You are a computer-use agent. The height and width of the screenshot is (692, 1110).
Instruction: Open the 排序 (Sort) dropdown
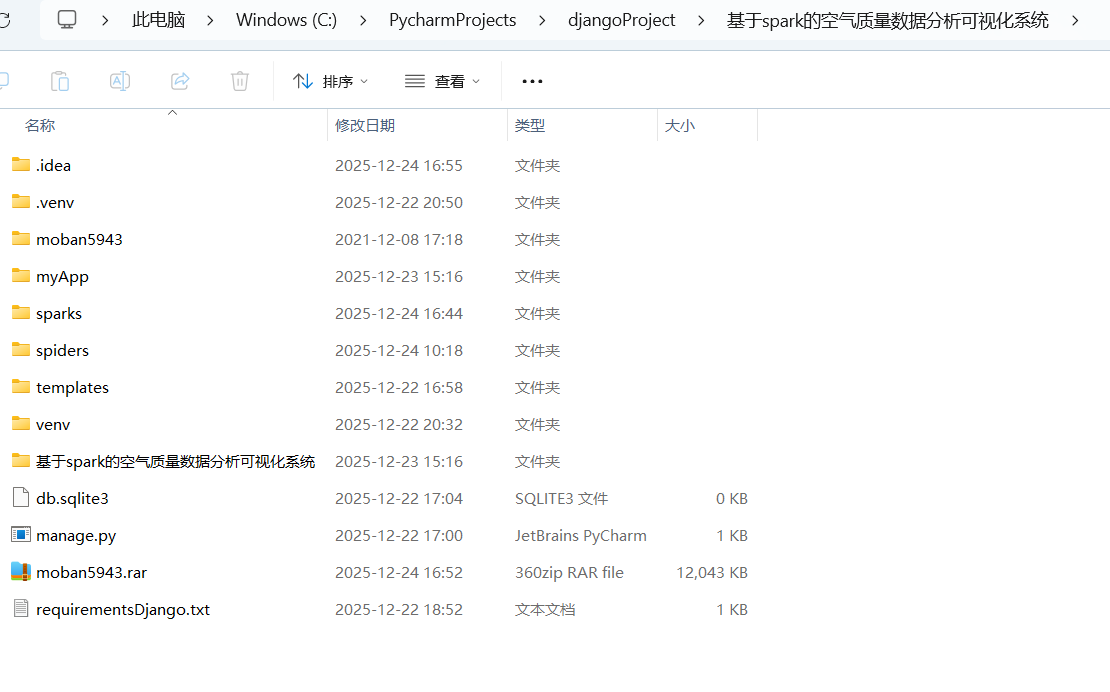point(331,81)
